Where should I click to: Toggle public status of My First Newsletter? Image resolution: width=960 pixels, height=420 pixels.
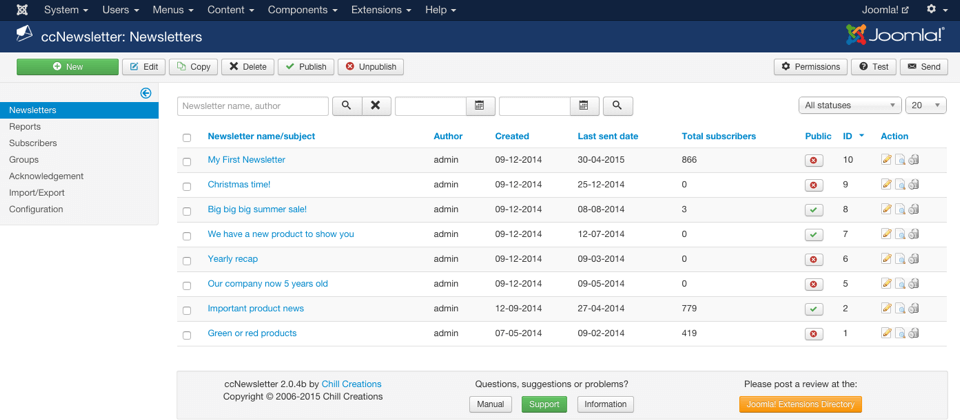[814, 160]
